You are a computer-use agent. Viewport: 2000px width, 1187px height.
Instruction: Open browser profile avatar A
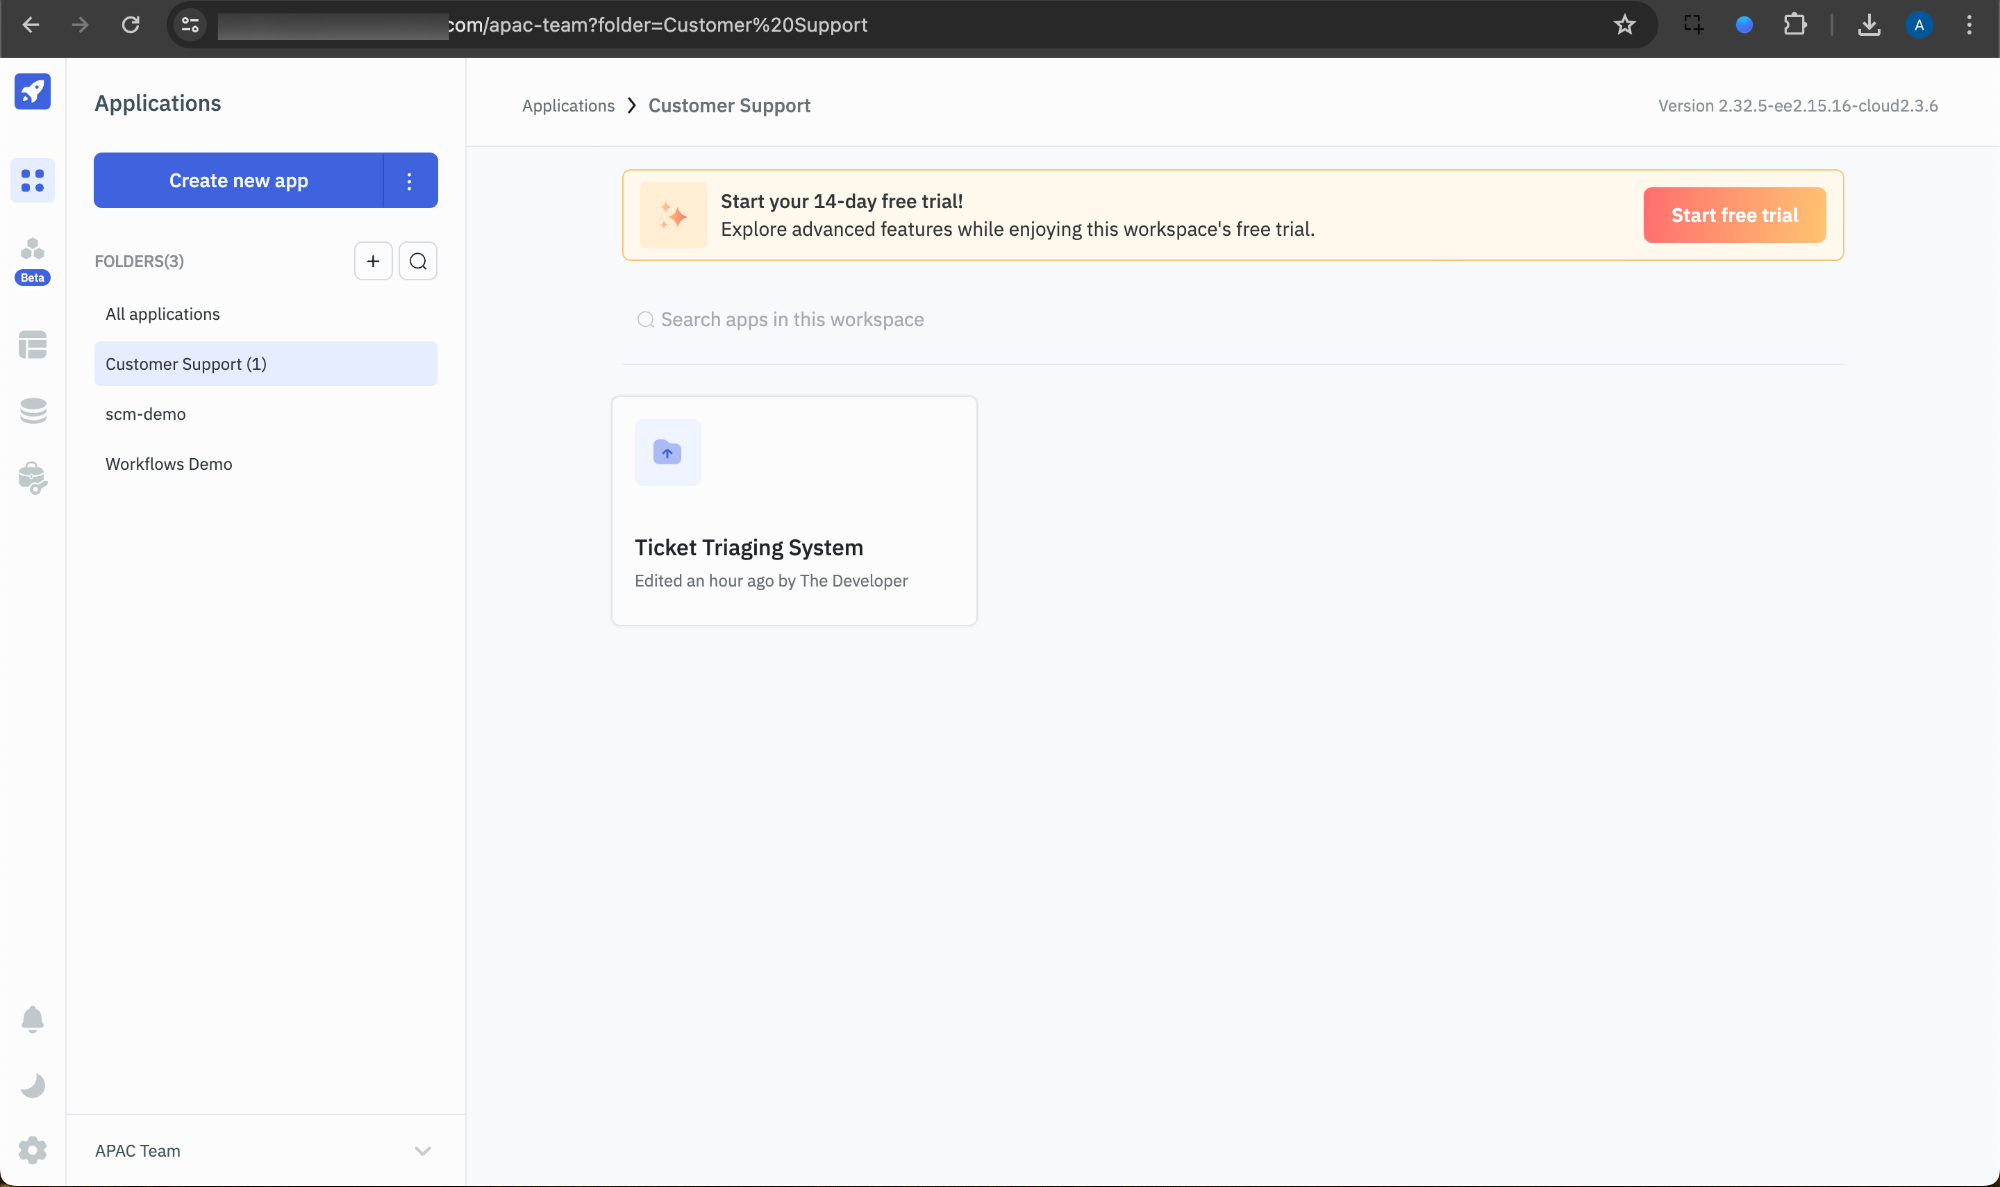point(1919,25)
